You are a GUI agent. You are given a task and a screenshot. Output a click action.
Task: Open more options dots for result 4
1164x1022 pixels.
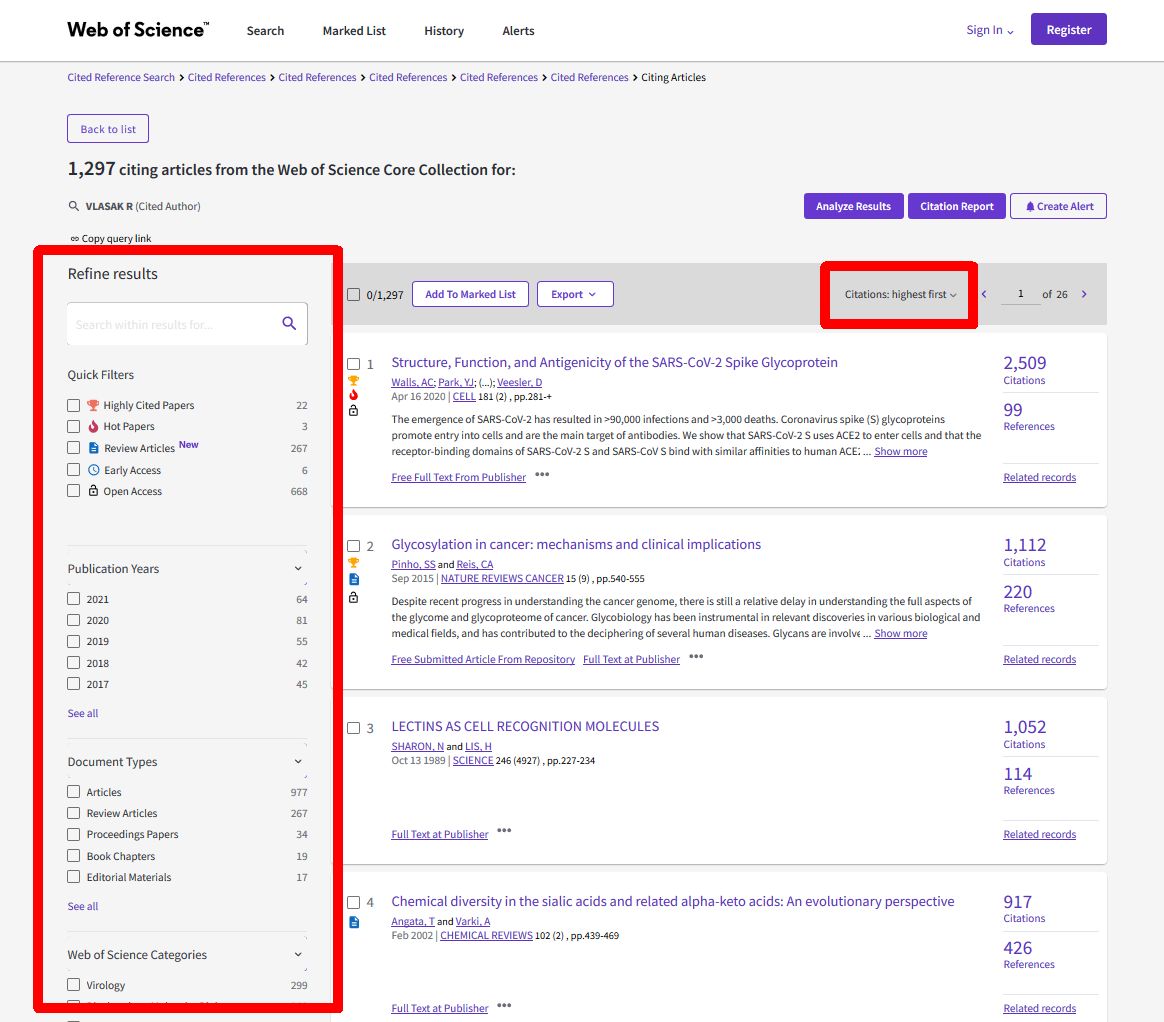(x=504, y=1006)
